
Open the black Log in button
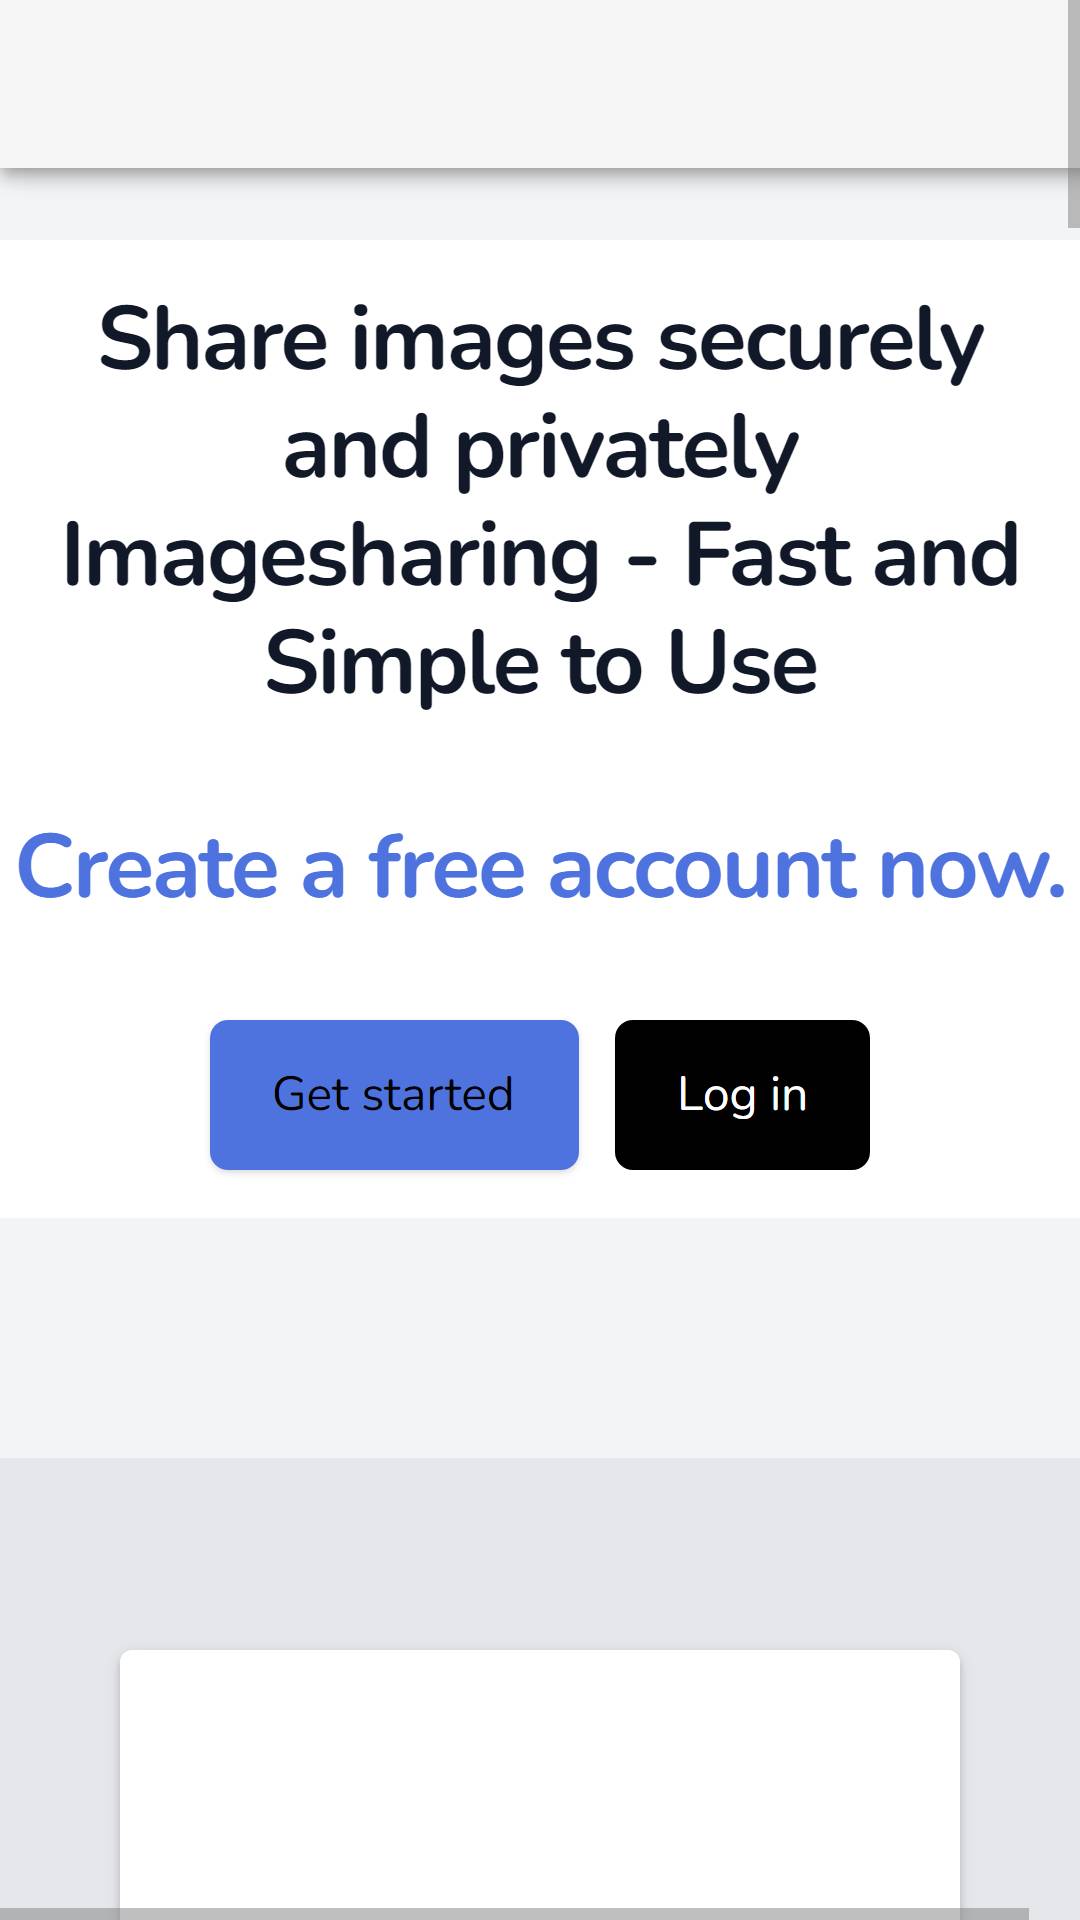pos(742,1095)
